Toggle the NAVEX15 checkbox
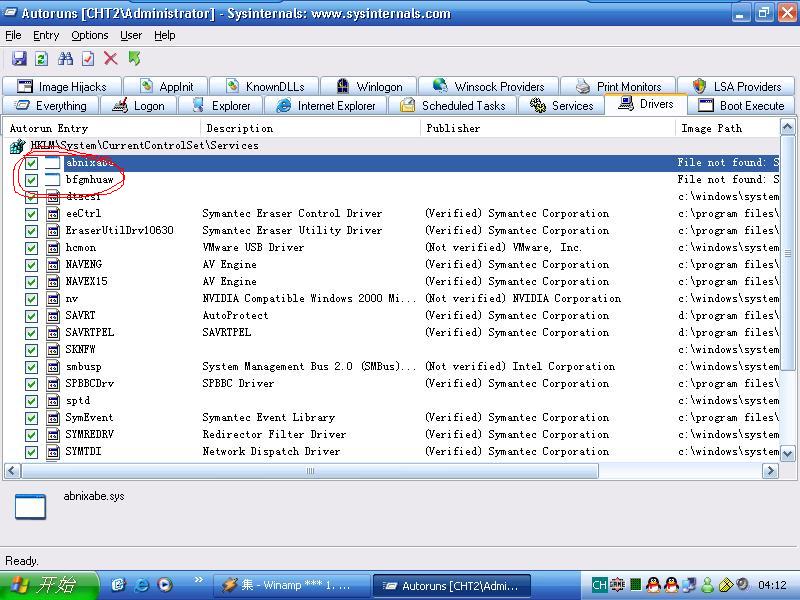The image size is (800, 600). (x=31, y=282)
